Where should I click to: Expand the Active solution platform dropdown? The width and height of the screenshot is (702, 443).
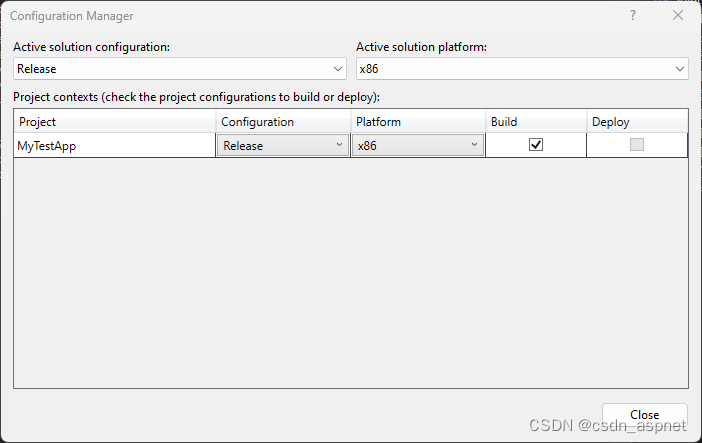pos(522,69)
